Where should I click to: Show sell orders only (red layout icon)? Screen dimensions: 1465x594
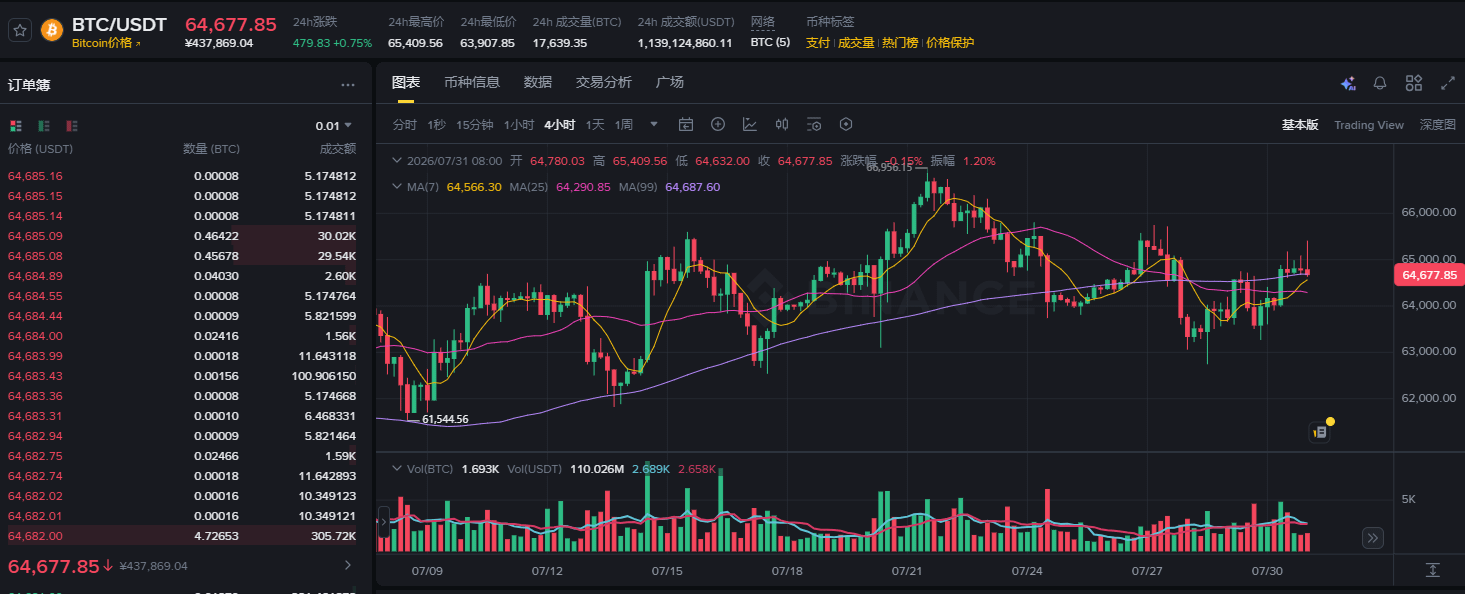click(72, 126)
